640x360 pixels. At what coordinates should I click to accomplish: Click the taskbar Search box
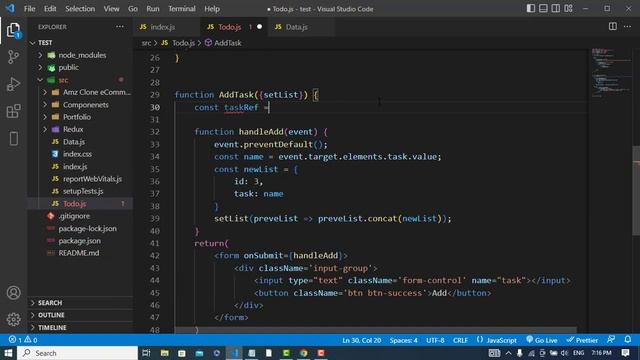[78, 353]
